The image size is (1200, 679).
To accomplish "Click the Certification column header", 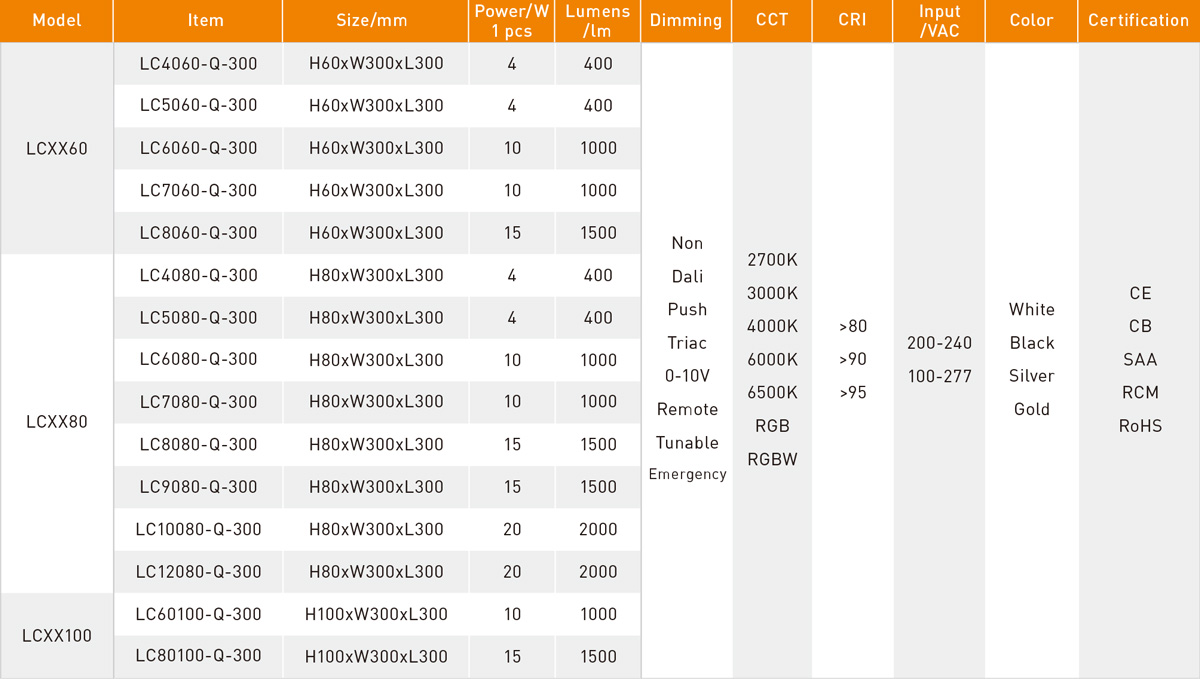I will 1139,20.
